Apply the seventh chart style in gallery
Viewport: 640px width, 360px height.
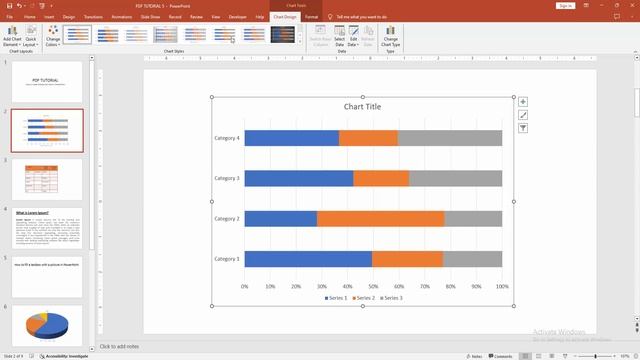click(x=253, y=34)
